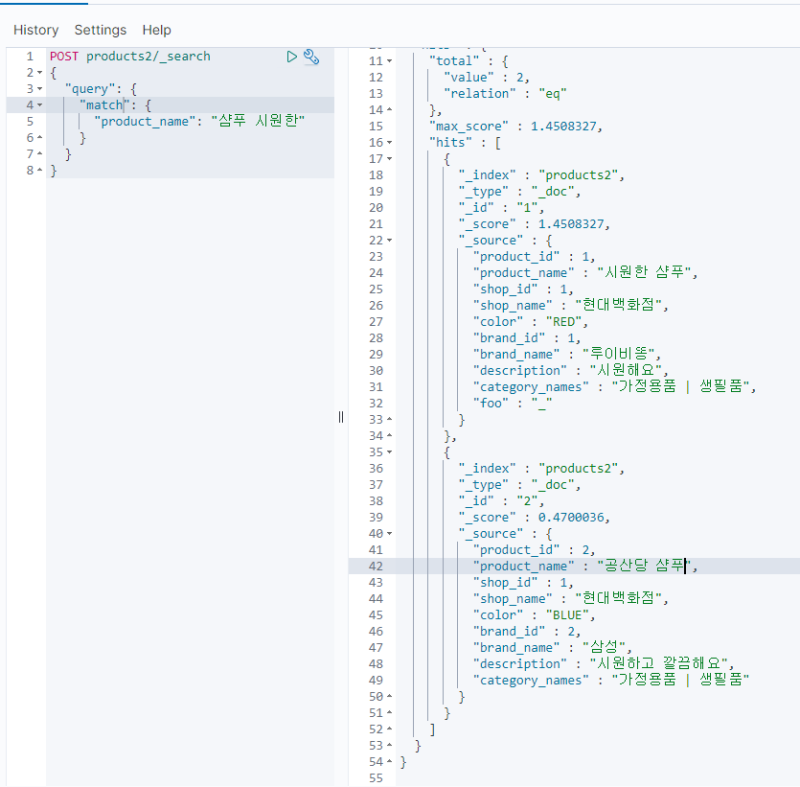Screen dimensions: 800x787
Task: Collapse the "query" block fold arrow
Action: [x=39, y=89]
